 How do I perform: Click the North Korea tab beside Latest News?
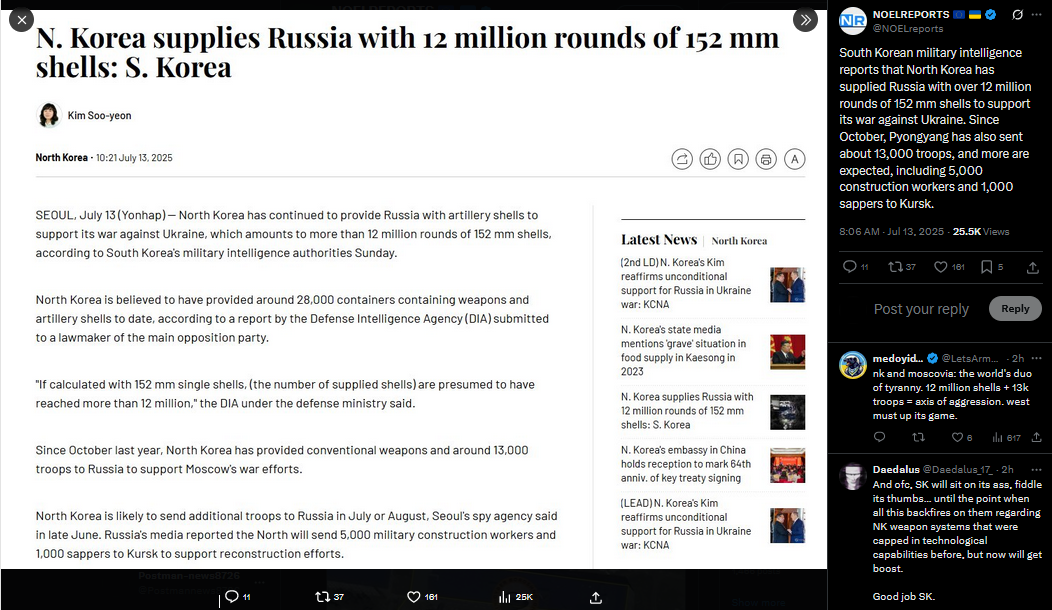(739, 241)
